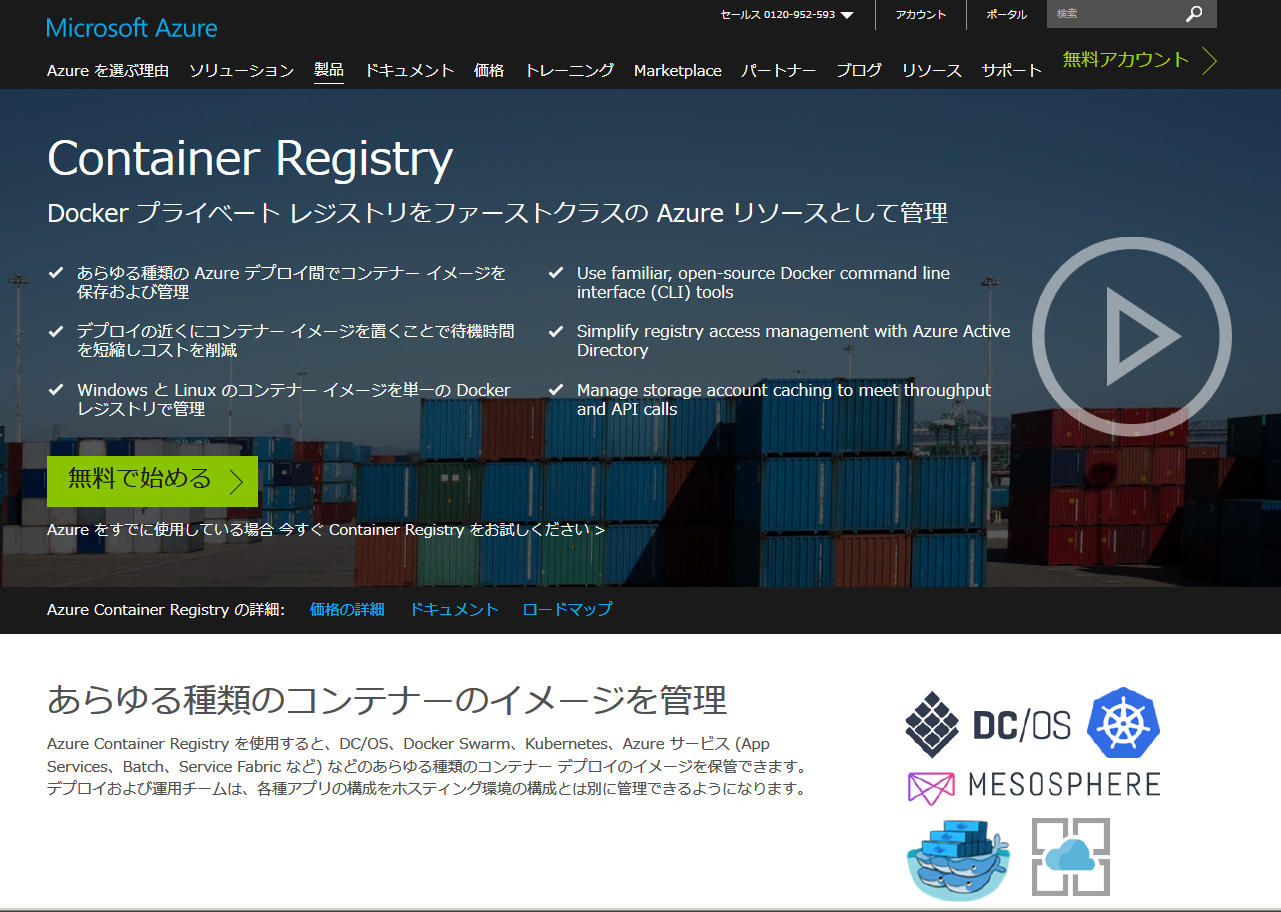
Task: Click the green 無料で始める button
Action: (152, 481)
